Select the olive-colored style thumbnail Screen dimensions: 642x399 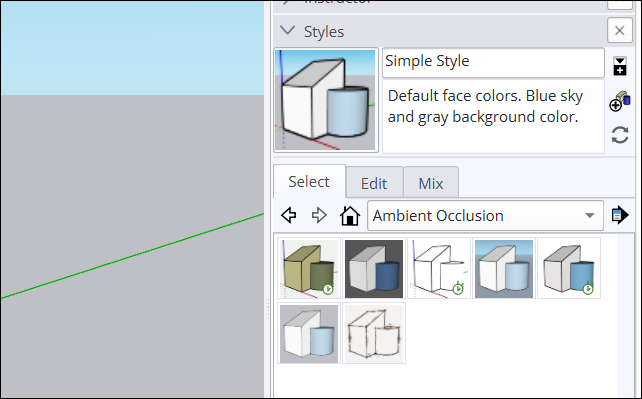point(309,268)
